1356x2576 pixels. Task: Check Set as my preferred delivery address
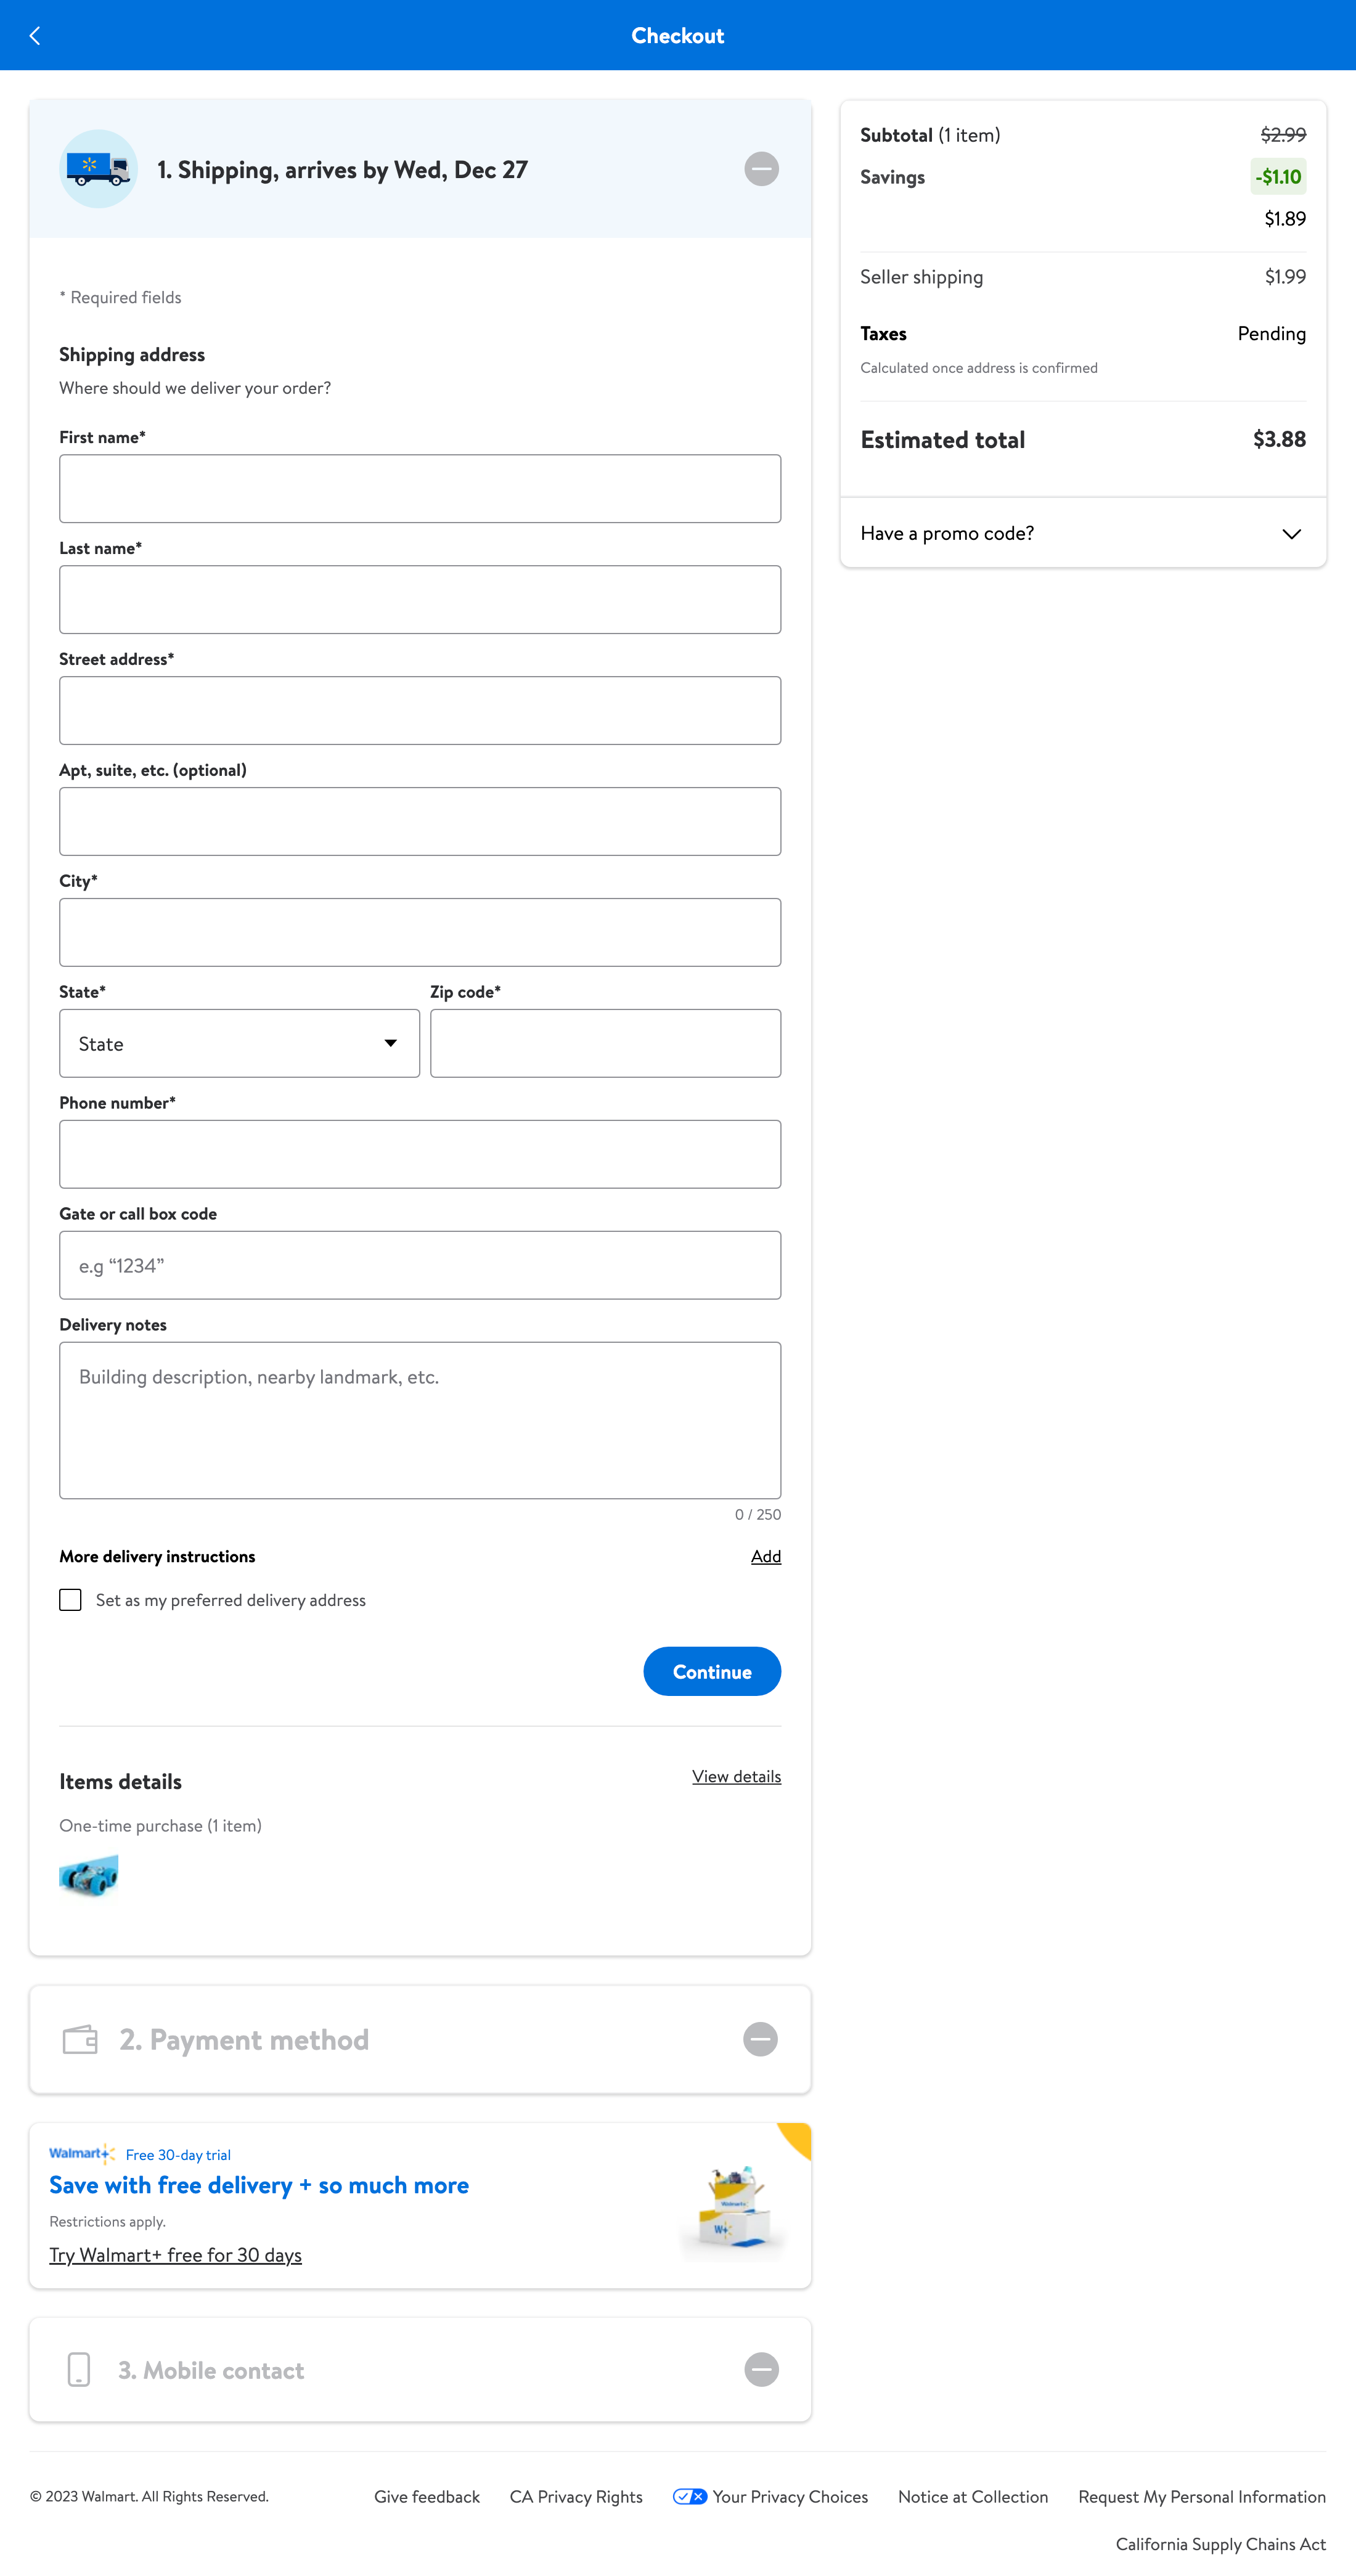70,1599
